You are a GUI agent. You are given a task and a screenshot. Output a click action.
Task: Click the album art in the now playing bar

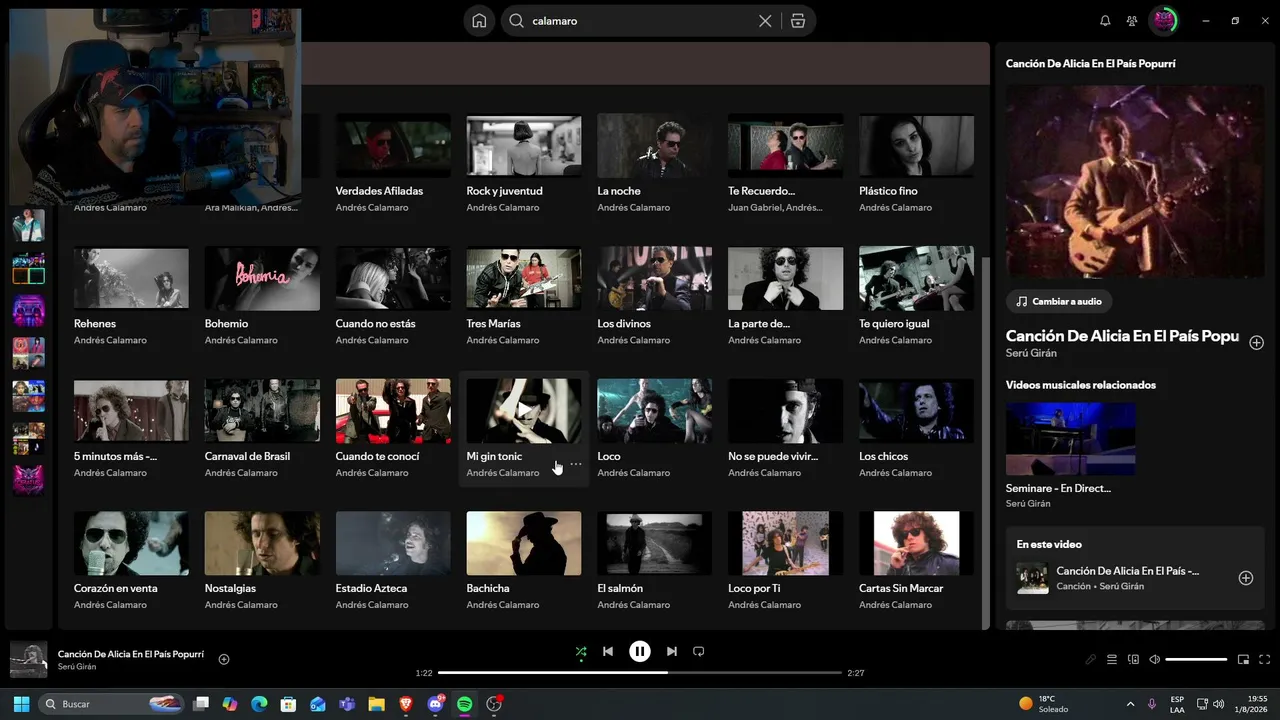point(29,660)
